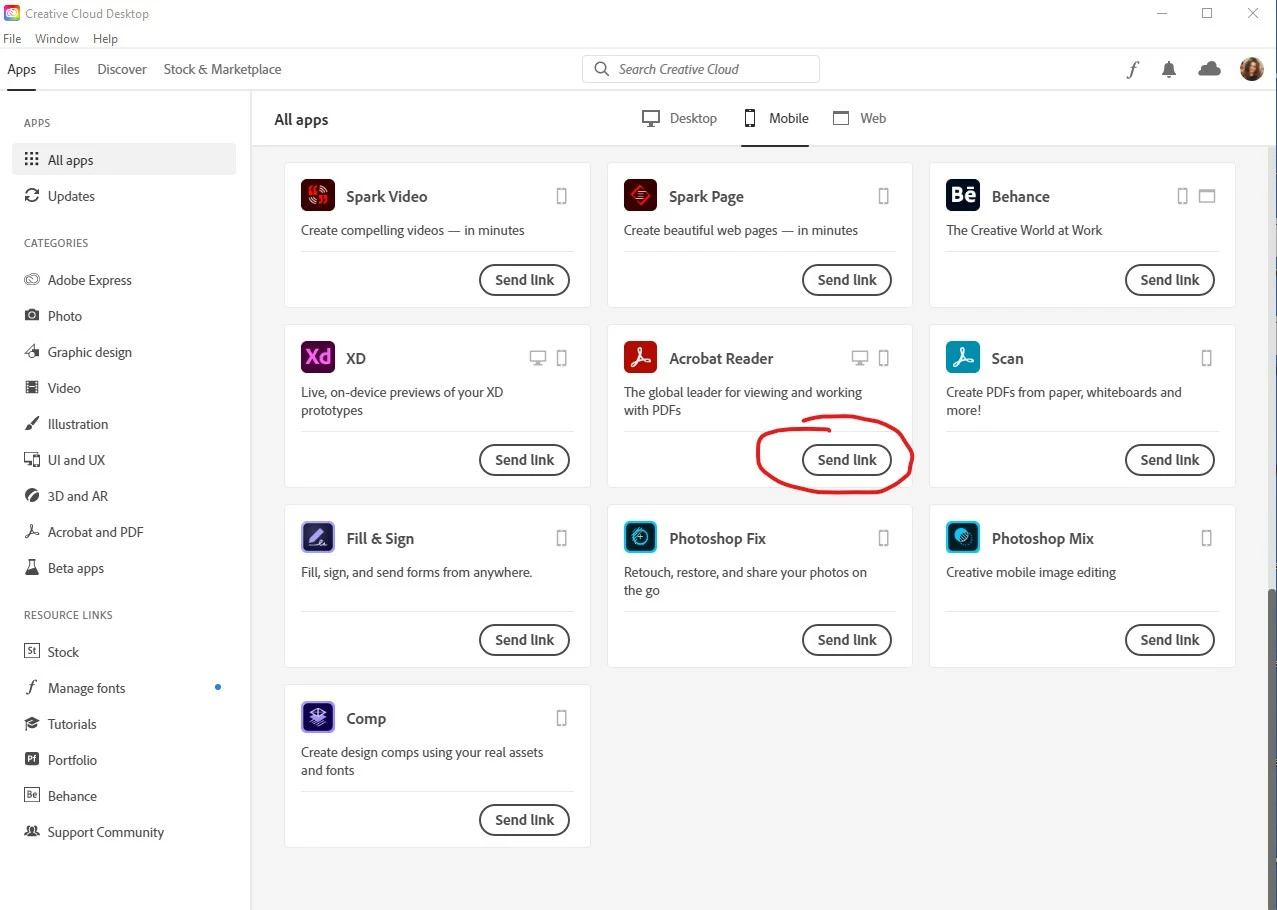Open the Spark Page app icon
Screen dimensions: 1277x910
[x=640, y=195]
